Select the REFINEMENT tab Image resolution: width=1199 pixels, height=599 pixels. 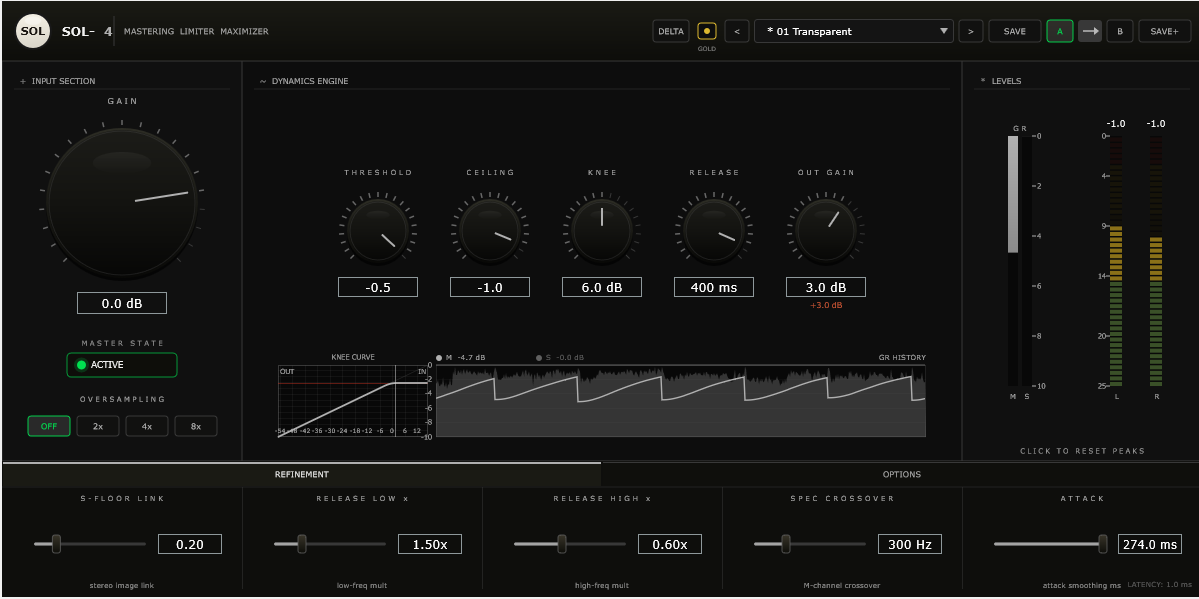301,474
